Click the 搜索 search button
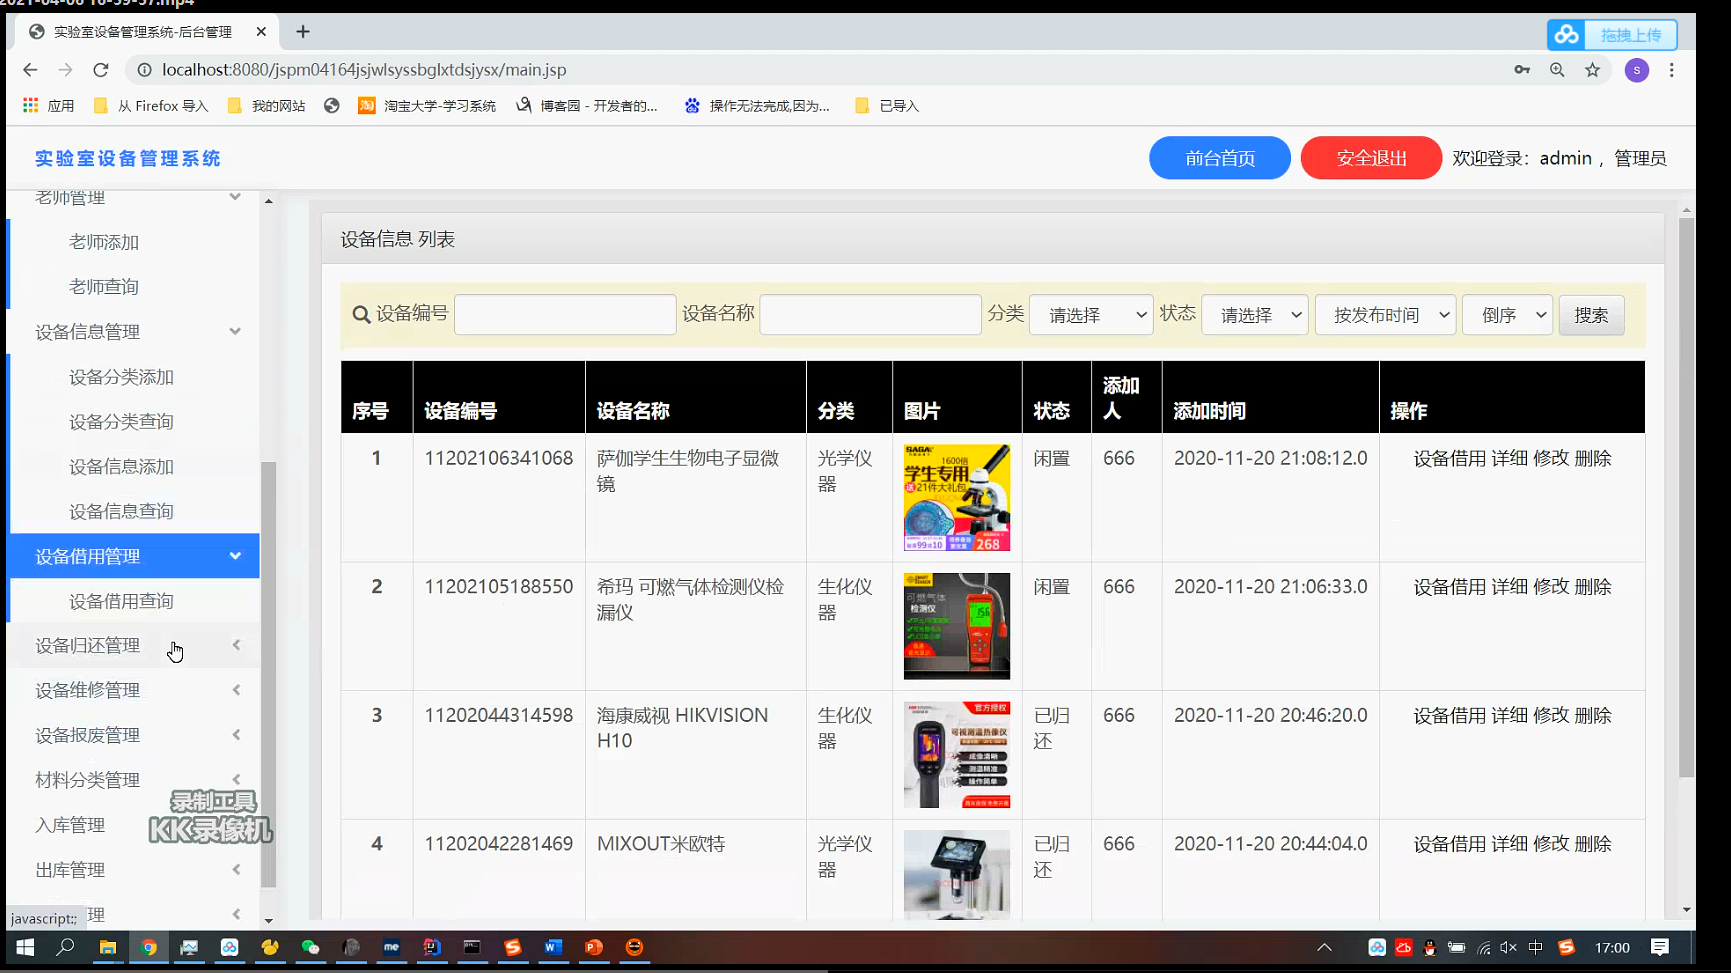1731x973 pixels. point(1591,315)
